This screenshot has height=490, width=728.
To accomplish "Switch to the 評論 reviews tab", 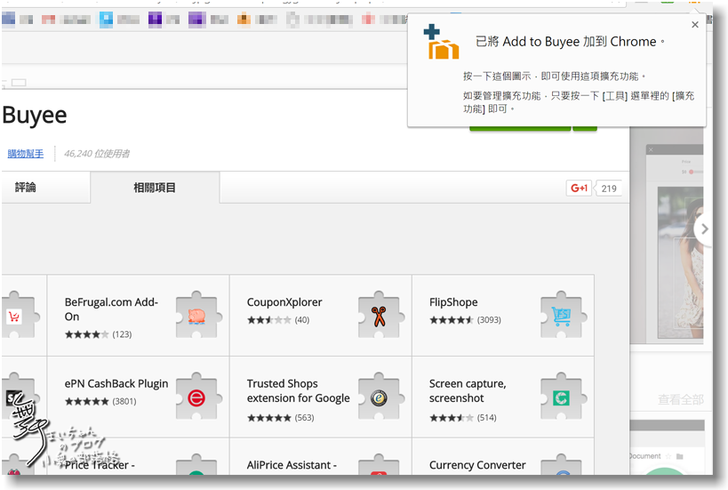I will click(x=26, y=187).
